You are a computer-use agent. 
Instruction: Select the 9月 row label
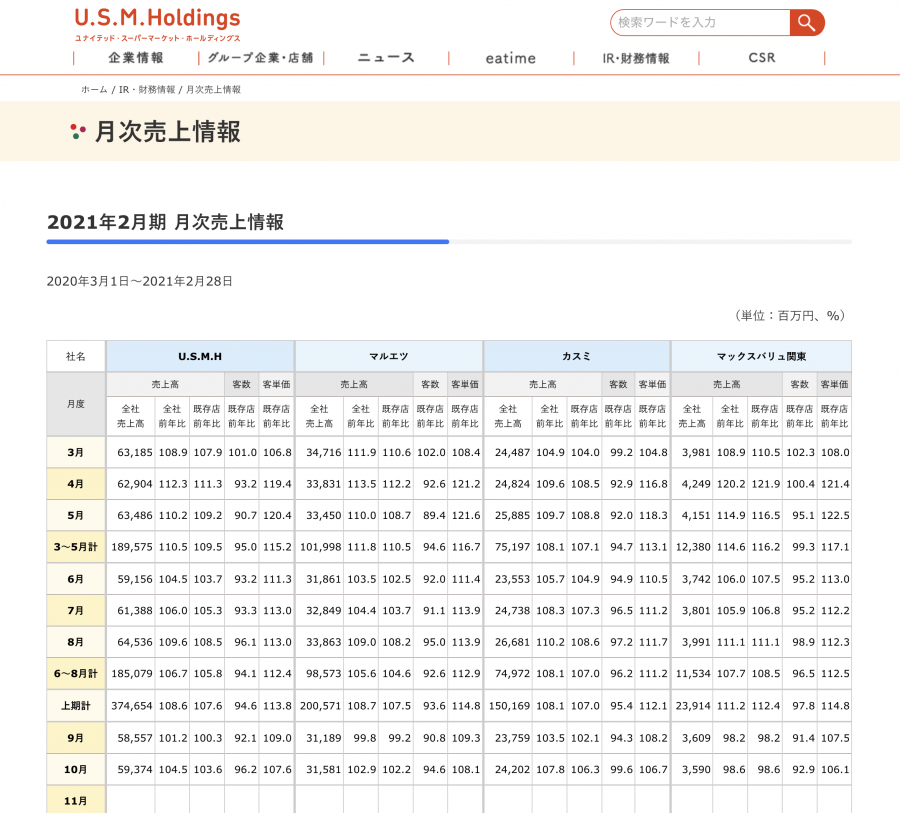click(76, 738)
